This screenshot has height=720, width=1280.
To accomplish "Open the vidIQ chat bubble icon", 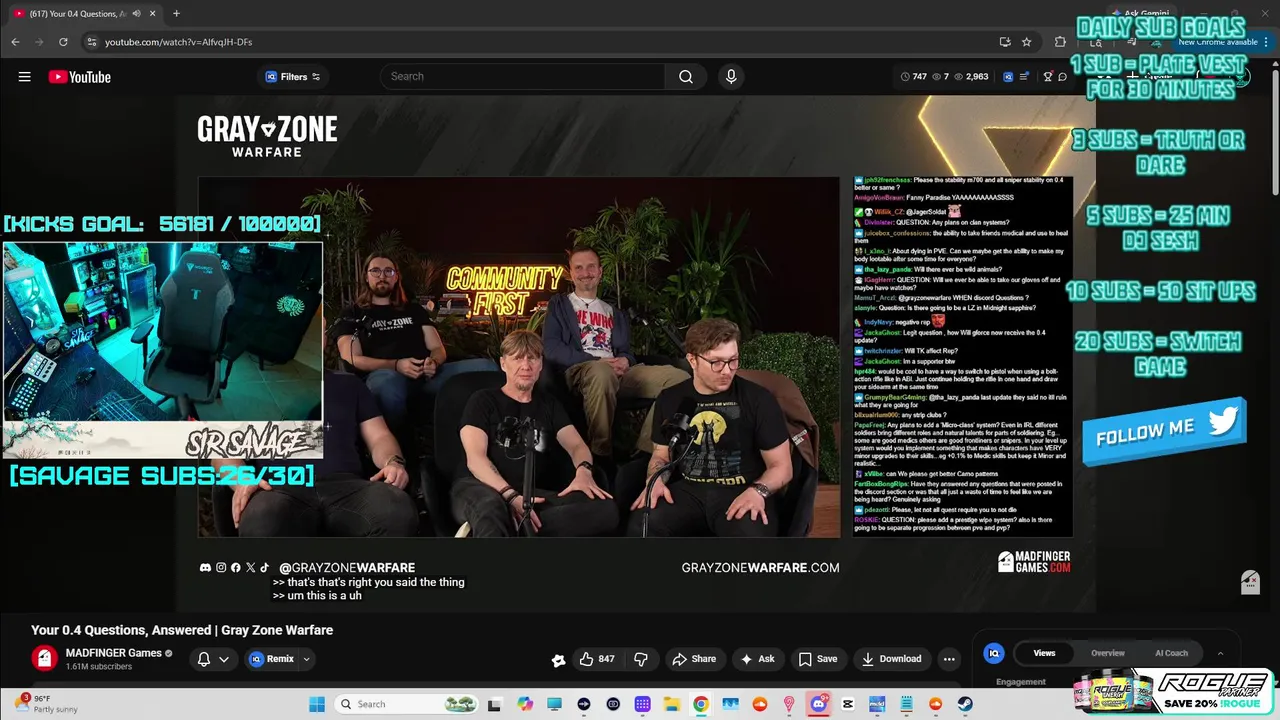I will point(1062,76).
